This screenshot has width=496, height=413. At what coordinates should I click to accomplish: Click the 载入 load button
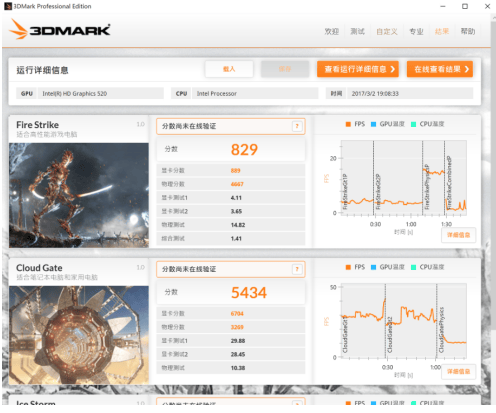point(229,69)
